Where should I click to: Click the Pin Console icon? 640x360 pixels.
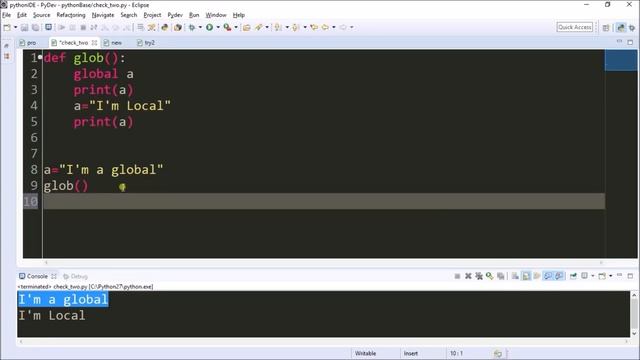[x=573, y=276]
